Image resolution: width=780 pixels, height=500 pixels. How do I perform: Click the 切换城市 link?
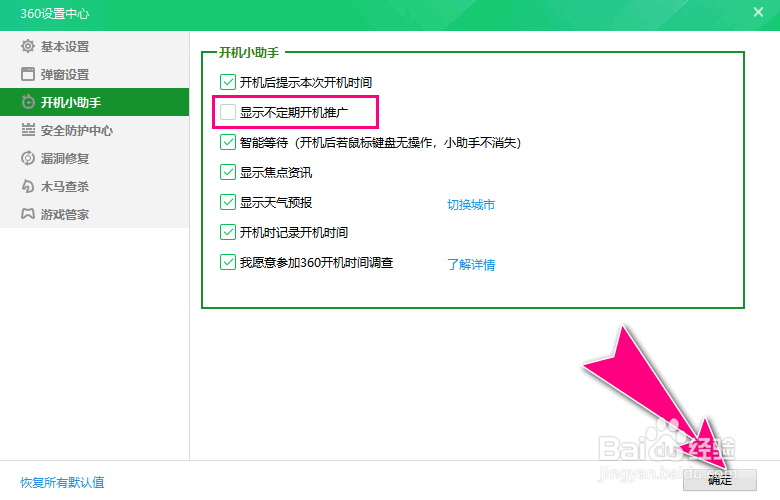(471, 204)
